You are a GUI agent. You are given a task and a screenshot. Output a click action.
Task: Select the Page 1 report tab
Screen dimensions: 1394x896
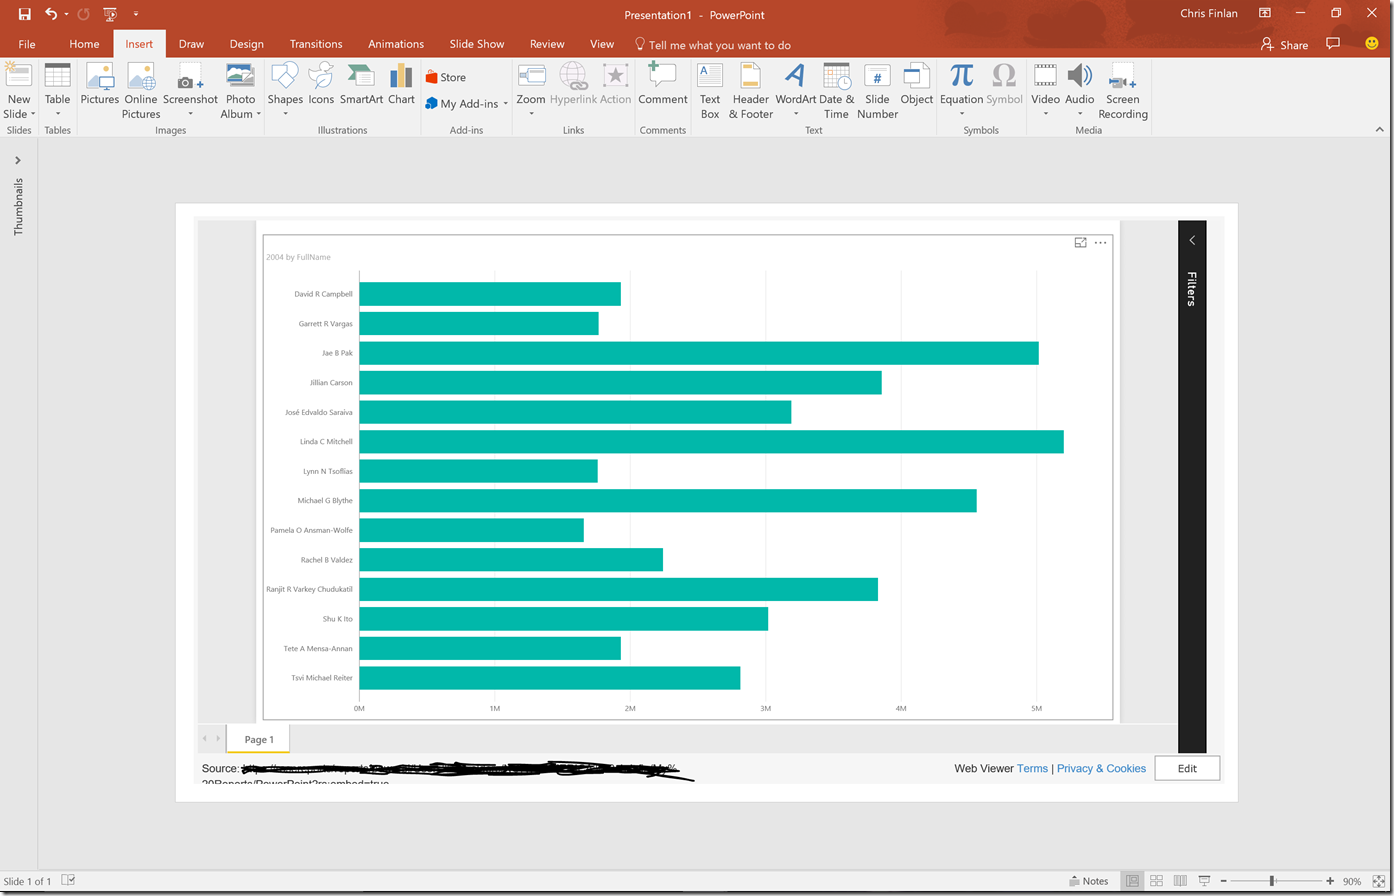257,740
